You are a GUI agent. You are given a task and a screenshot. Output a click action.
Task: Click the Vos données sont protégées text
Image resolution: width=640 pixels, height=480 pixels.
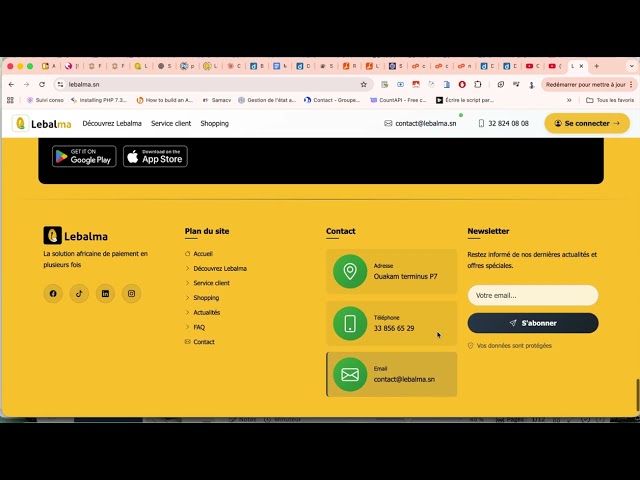514,345
